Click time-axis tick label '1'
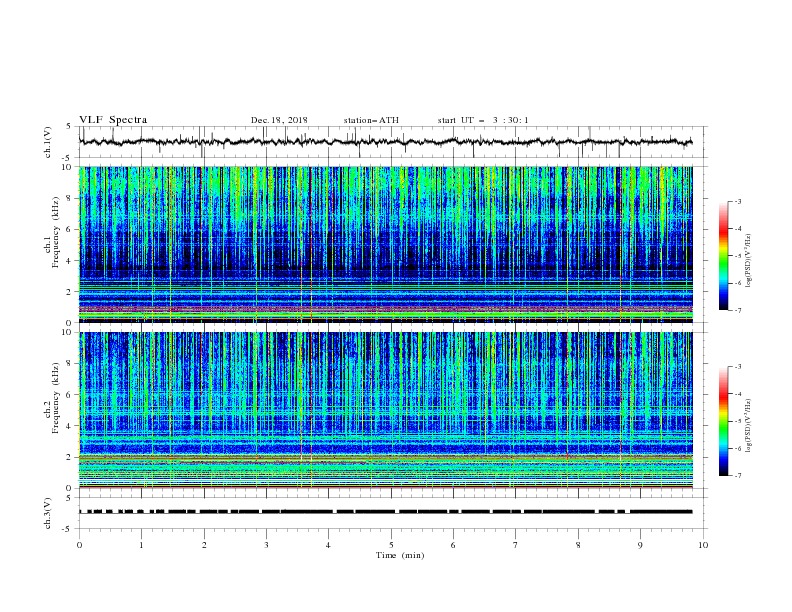 (141, 545)
